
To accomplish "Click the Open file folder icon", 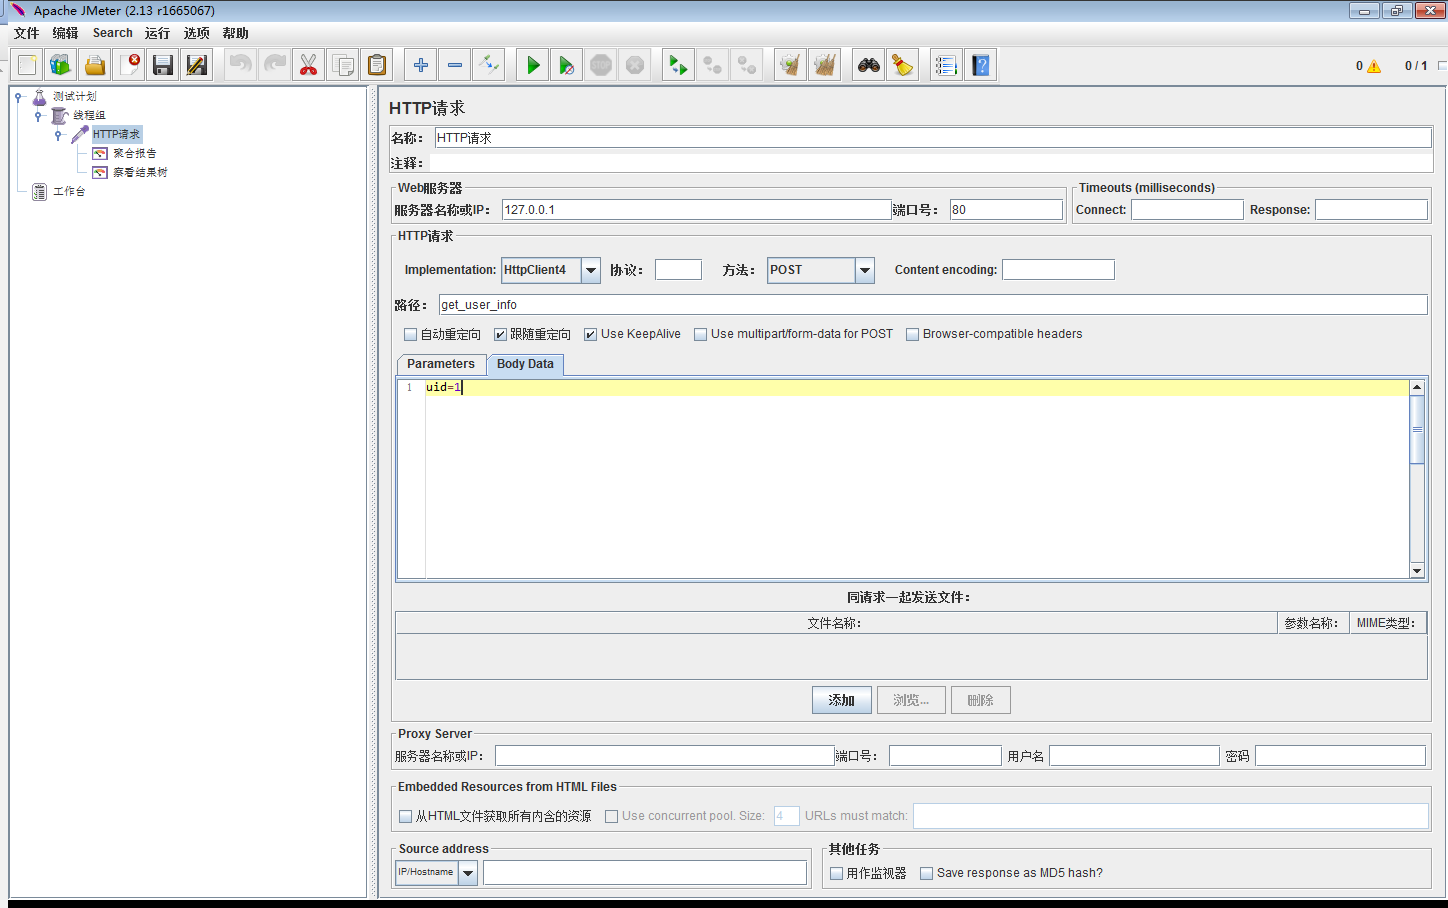I will pyautogui.click(x=95, y=65).
